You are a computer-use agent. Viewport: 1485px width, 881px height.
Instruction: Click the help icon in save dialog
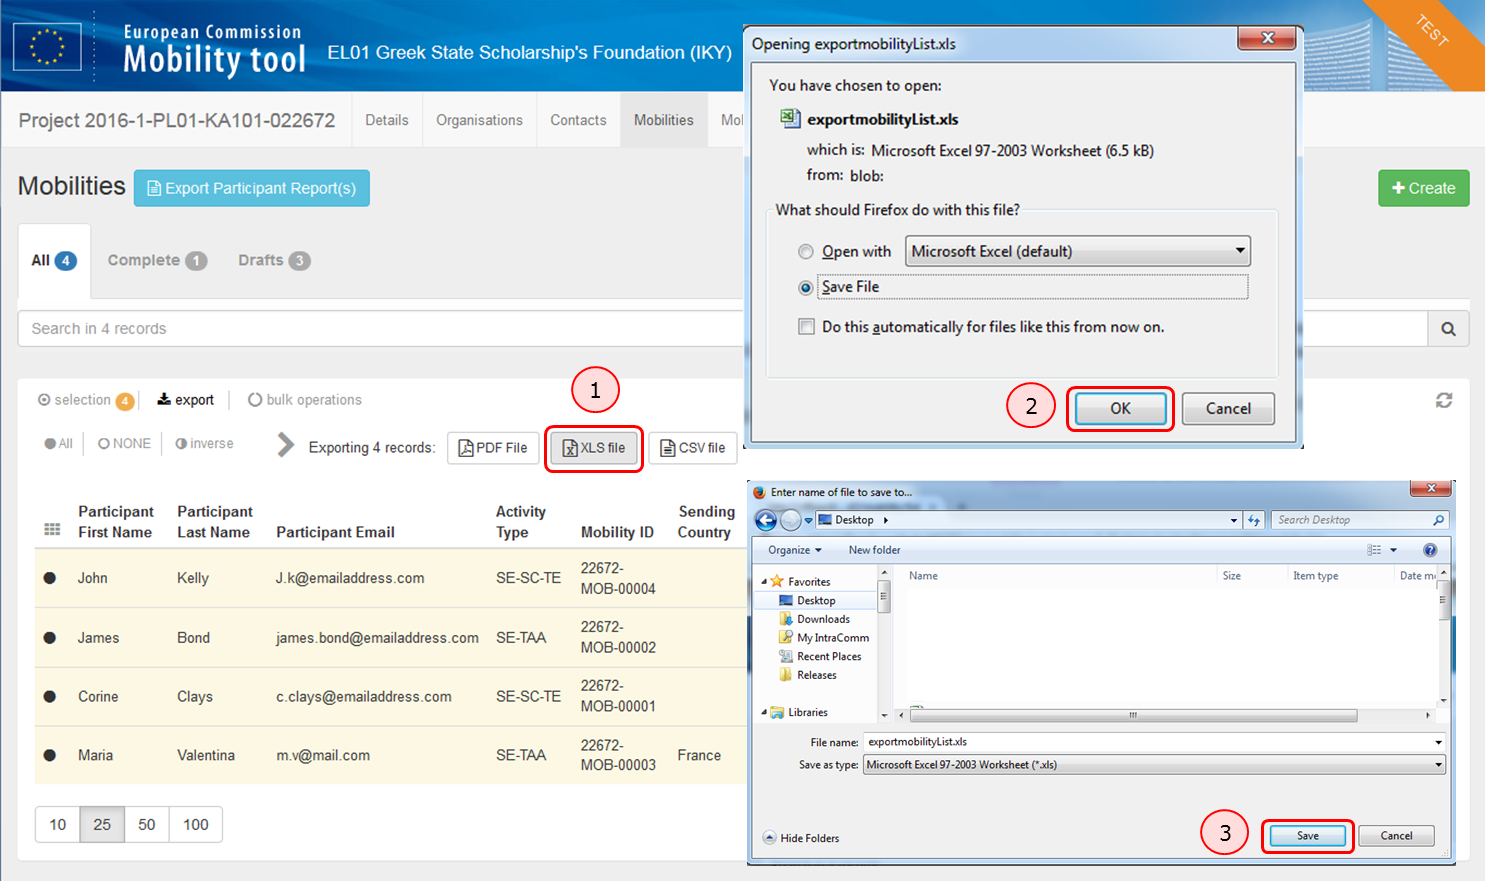pyautogui.click(x=1430, y=550)
